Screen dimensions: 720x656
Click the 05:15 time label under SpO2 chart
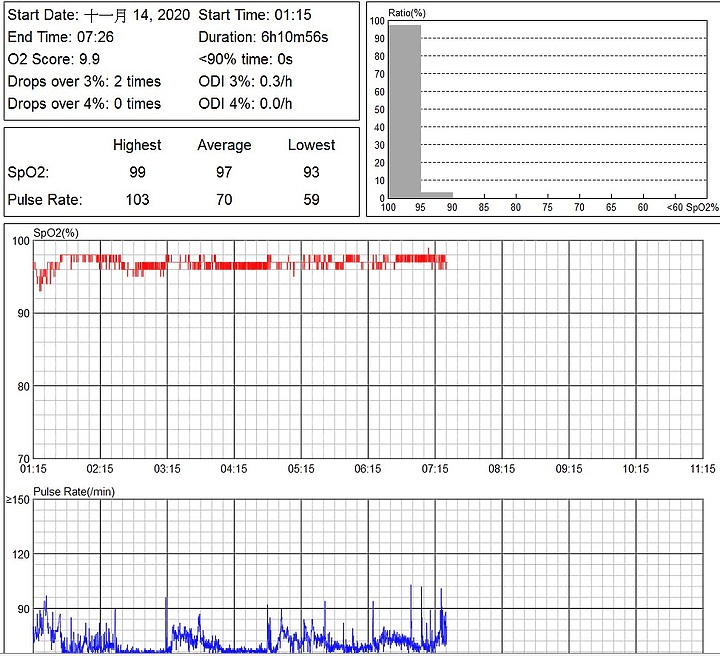(301, 469)
